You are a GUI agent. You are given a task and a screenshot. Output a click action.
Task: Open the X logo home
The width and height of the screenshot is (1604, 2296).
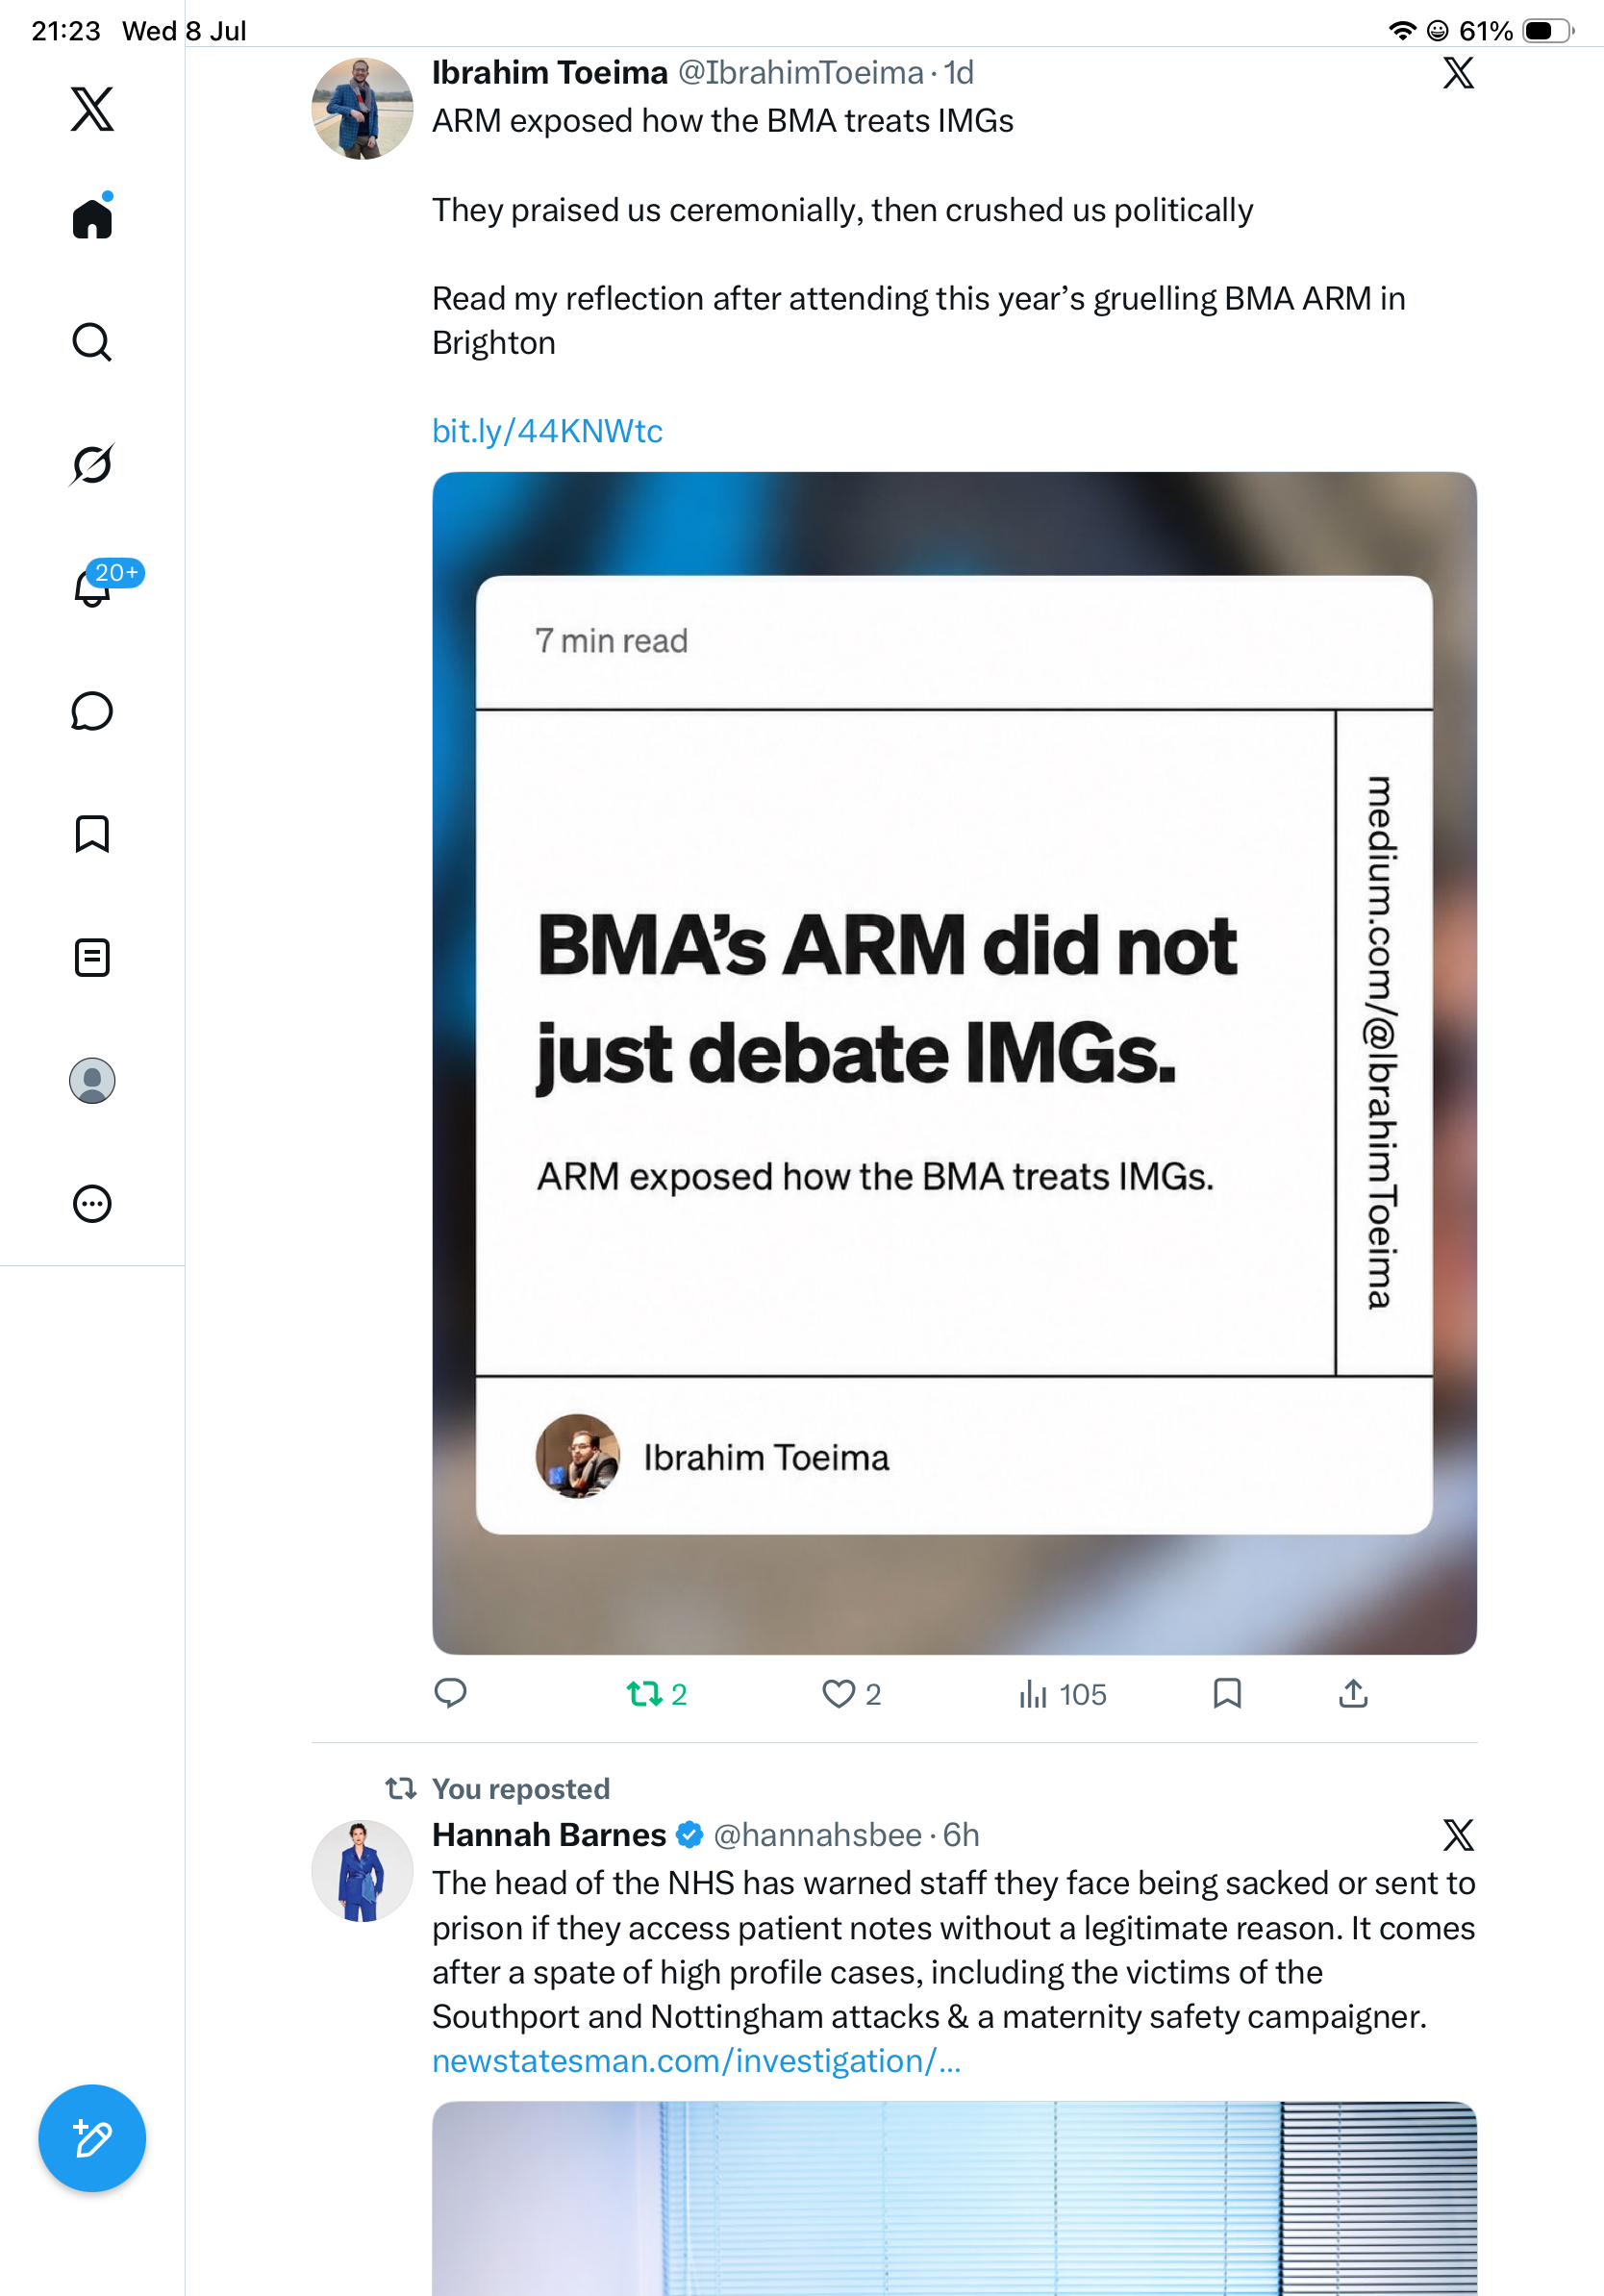click(x=92, y=109)
